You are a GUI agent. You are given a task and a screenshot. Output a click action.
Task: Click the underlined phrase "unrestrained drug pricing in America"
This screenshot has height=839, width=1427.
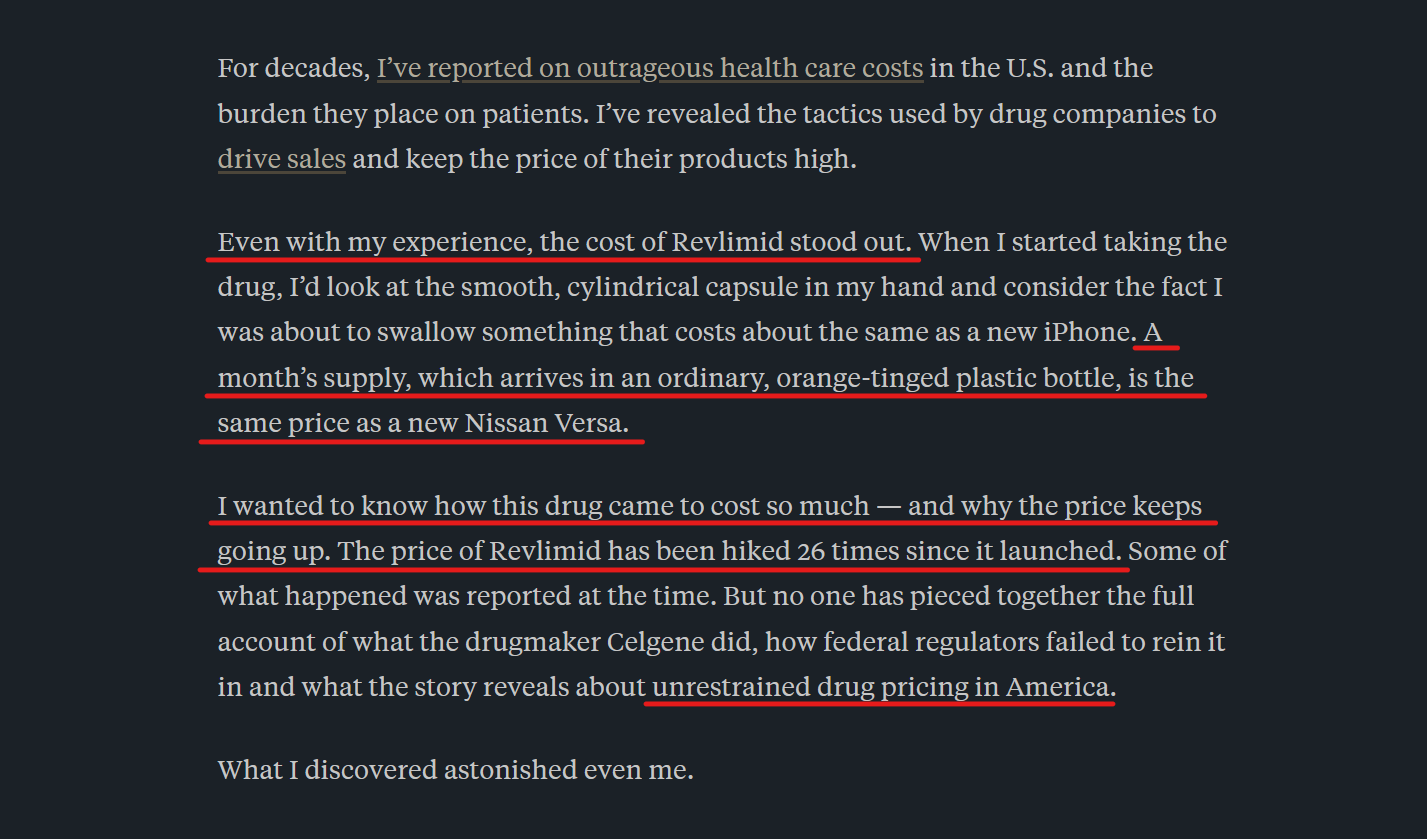(x=880, y=688)
